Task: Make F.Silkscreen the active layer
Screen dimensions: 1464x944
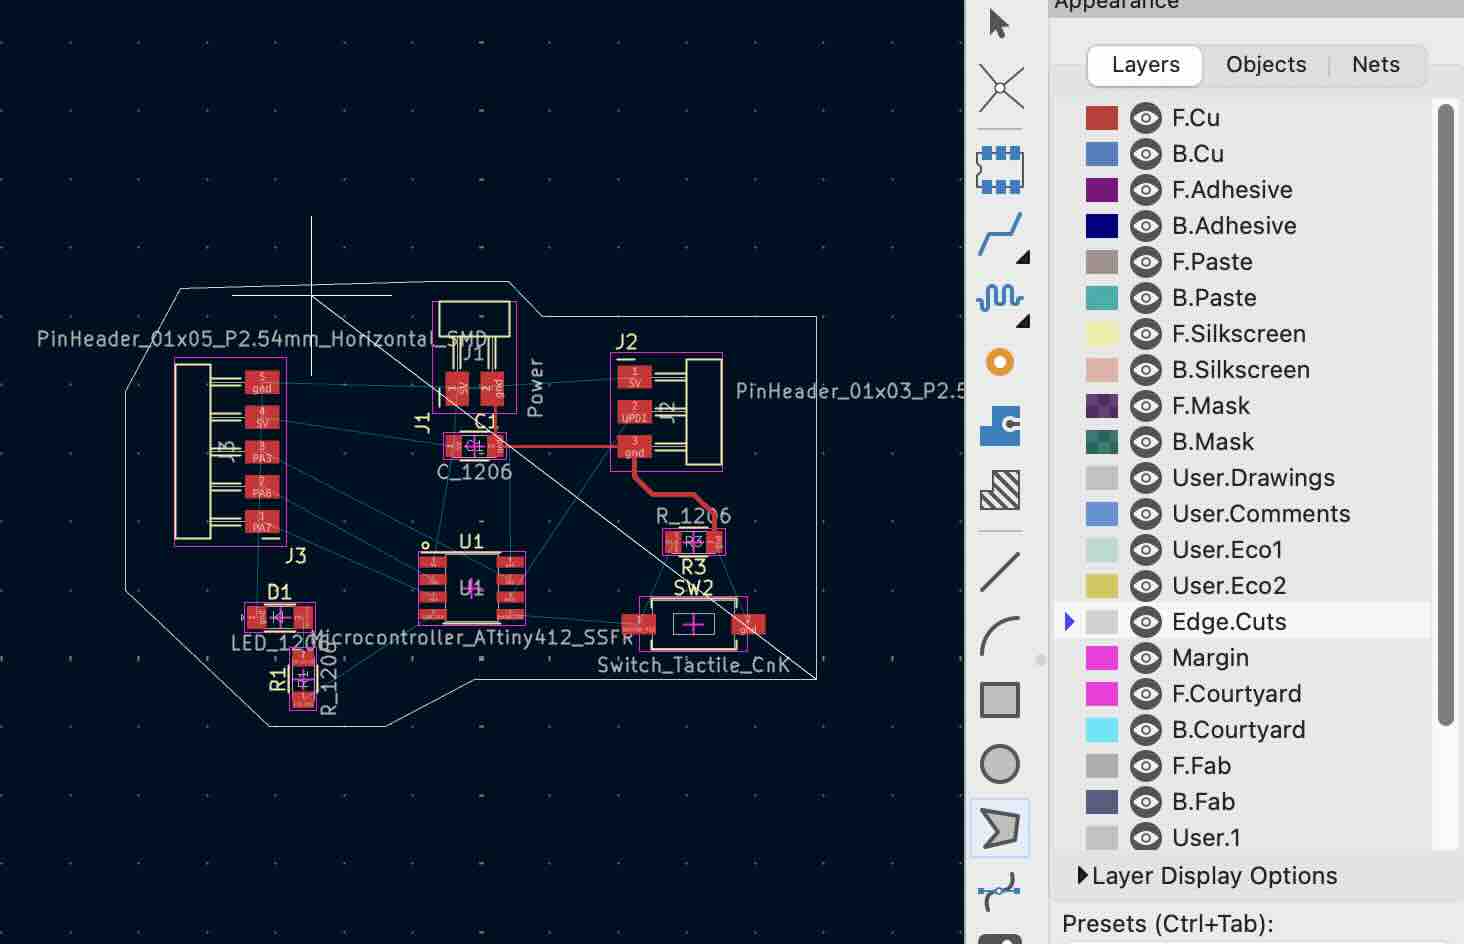Action: [x=1239, y=334]
